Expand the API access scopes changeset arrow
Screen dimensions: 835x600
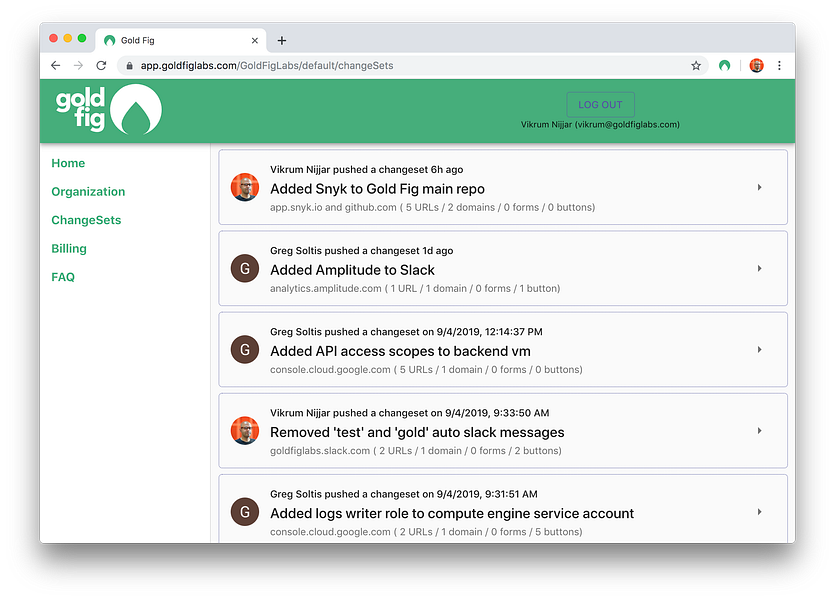(x=759, y=350)
